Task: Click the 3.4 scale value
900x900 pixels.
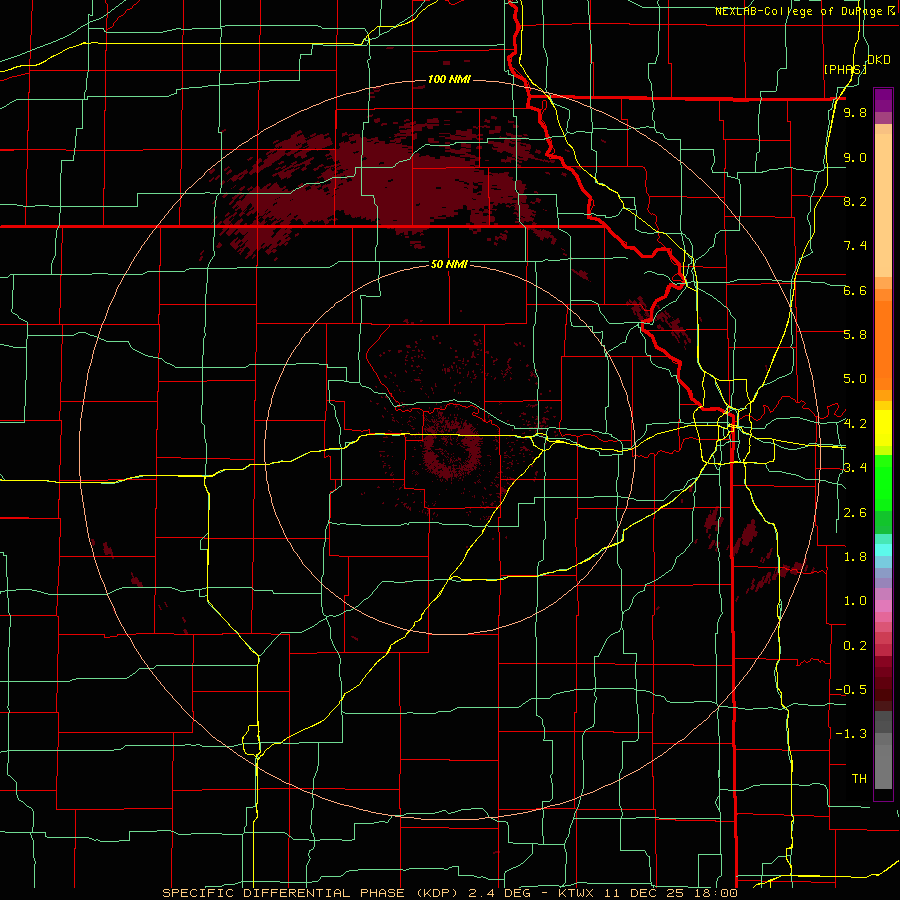Action: [x=855, y=468]
